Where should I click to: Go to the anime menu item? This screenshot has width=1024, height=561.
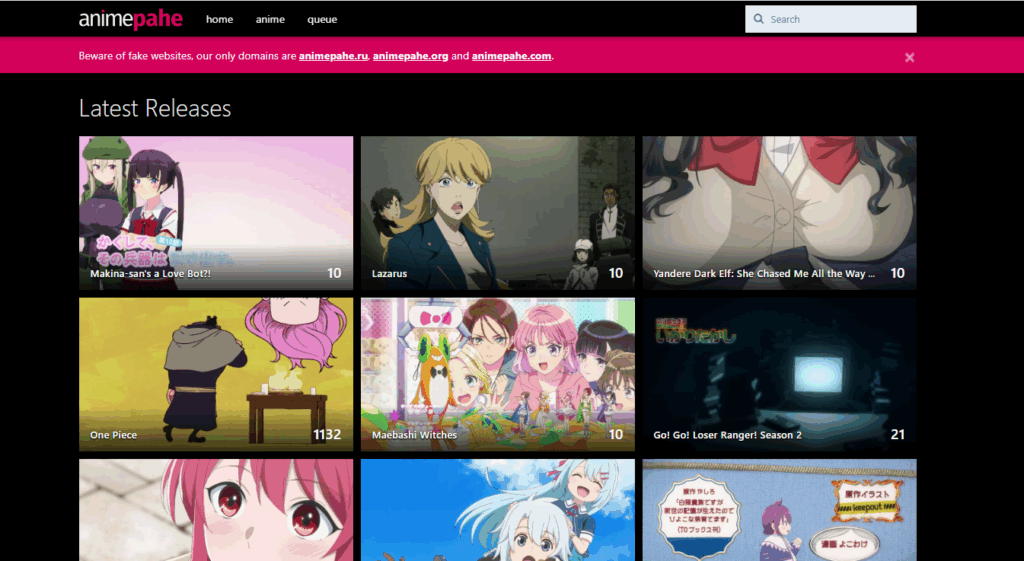270,19
